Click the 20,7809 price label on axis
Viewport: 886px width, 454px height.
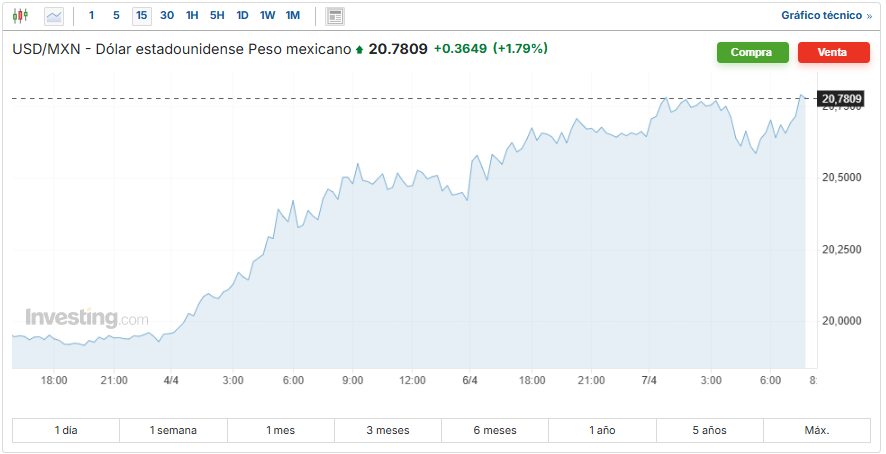click(x=841, y=100)
